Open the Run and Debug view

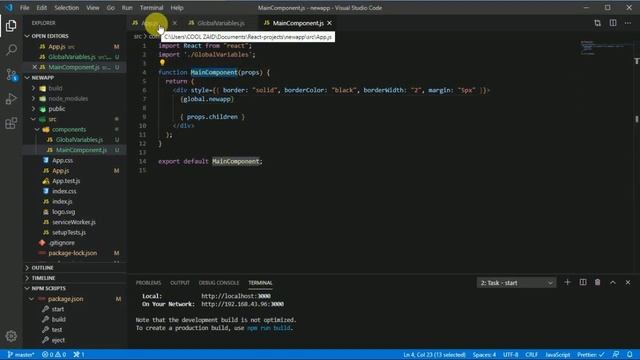coord(11,99)
